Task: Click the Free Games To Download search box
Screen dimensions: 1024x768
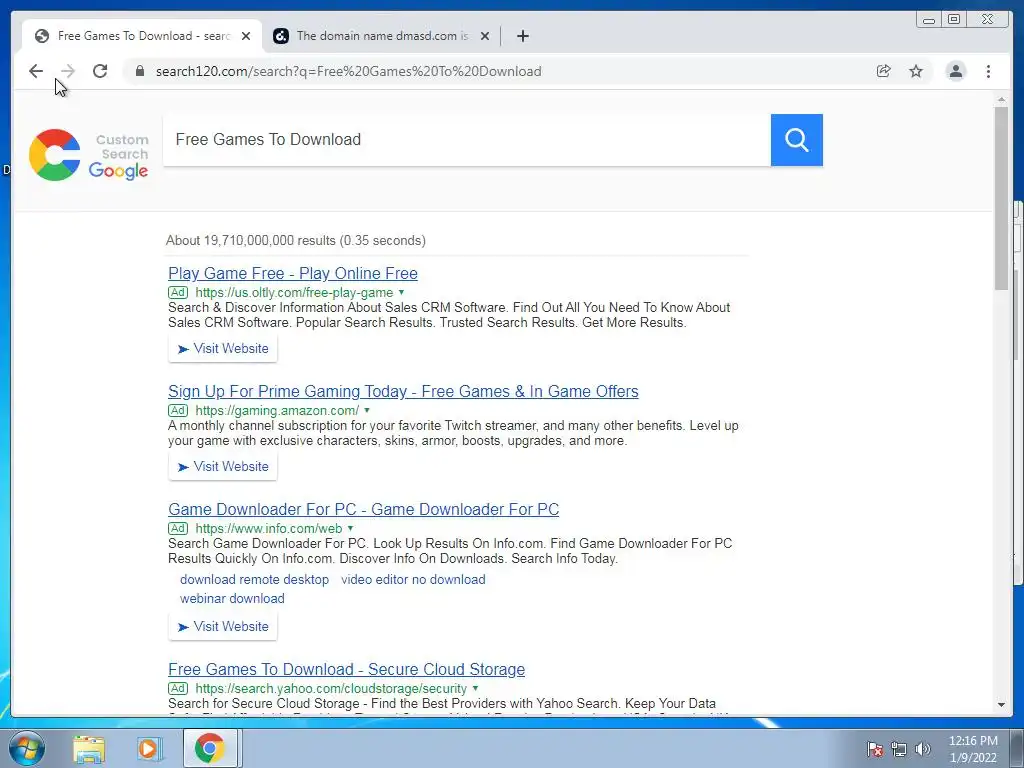Action: [467, 140]
